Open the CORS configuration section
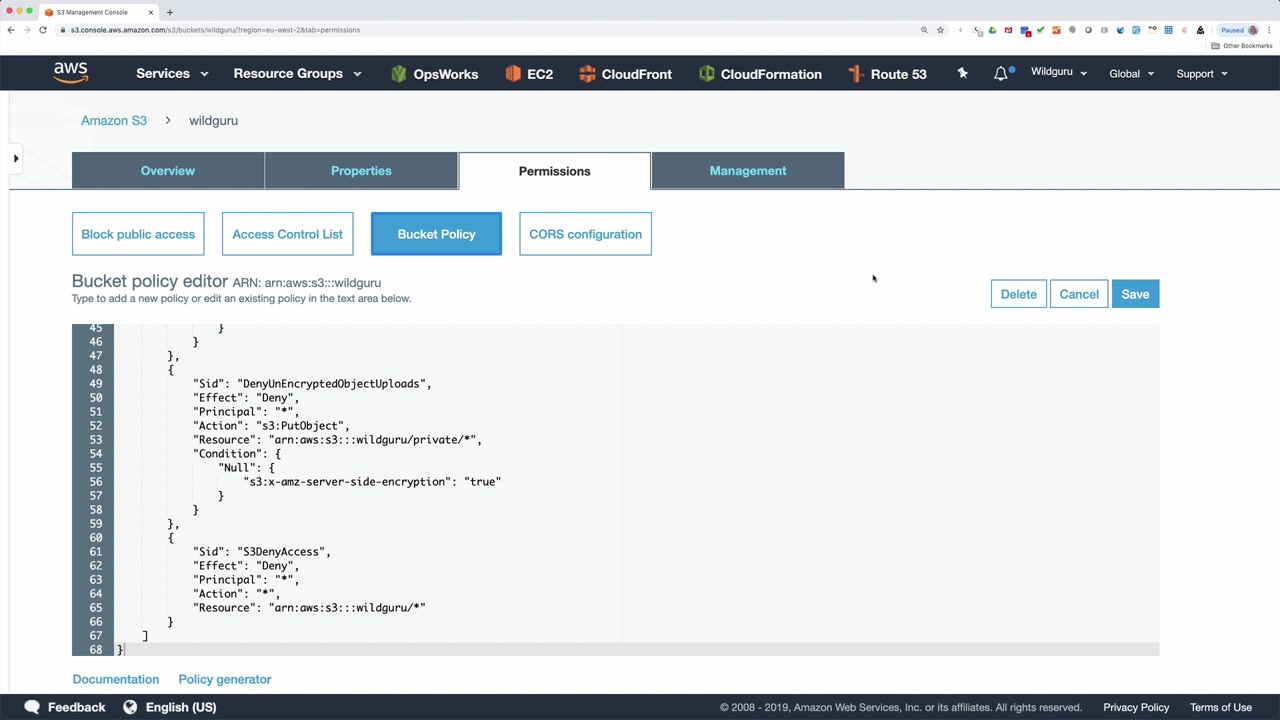 pyautogui.click(x=585, y=234)
